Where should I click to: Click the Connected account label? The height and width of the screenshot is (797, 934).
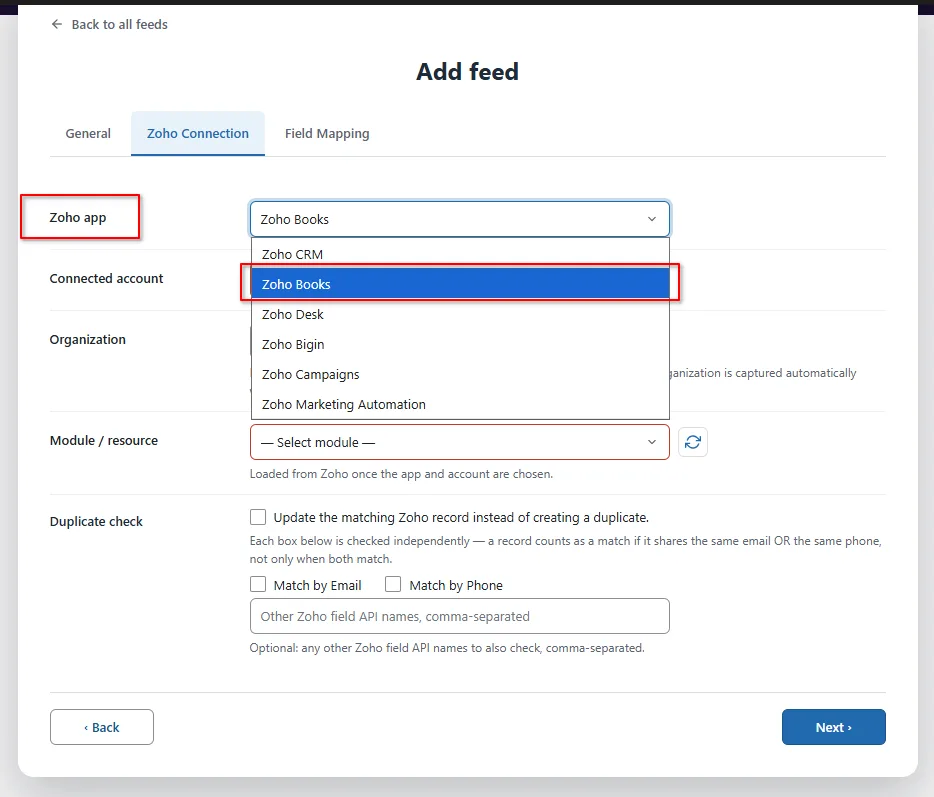pos(106,278)
